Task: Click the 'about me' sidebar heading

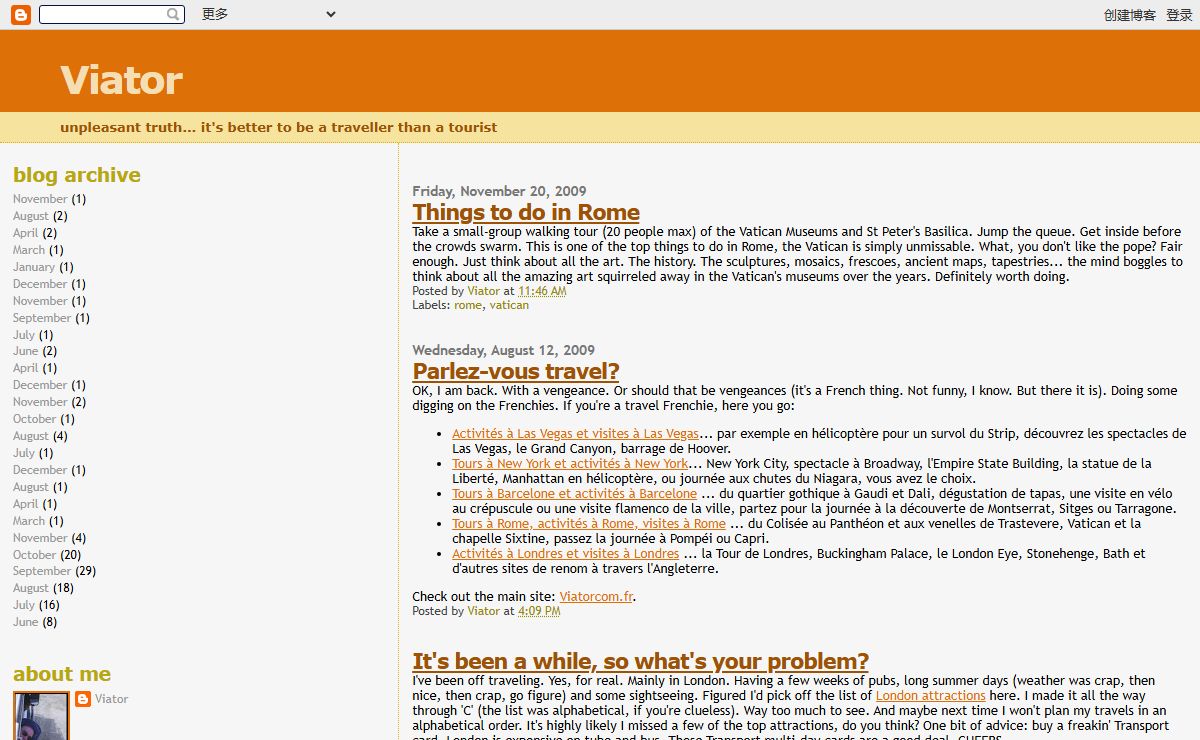Action: pyautogui.click(x=62, y=674)
